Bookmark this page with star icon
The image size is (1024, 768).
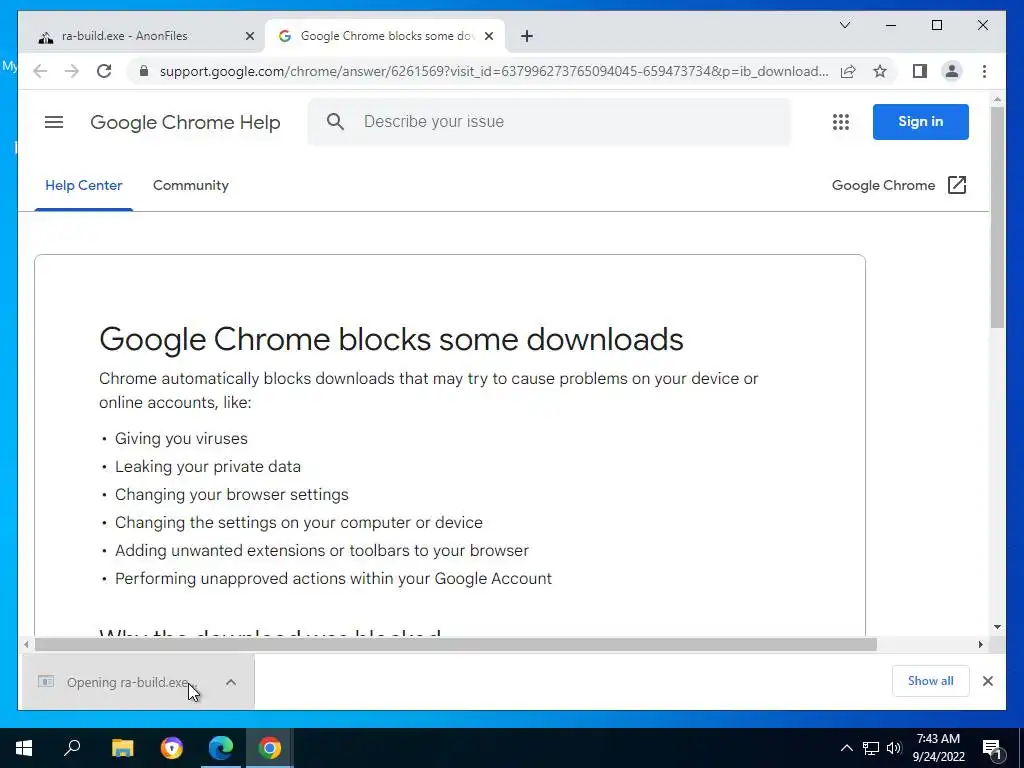[880, 71]
